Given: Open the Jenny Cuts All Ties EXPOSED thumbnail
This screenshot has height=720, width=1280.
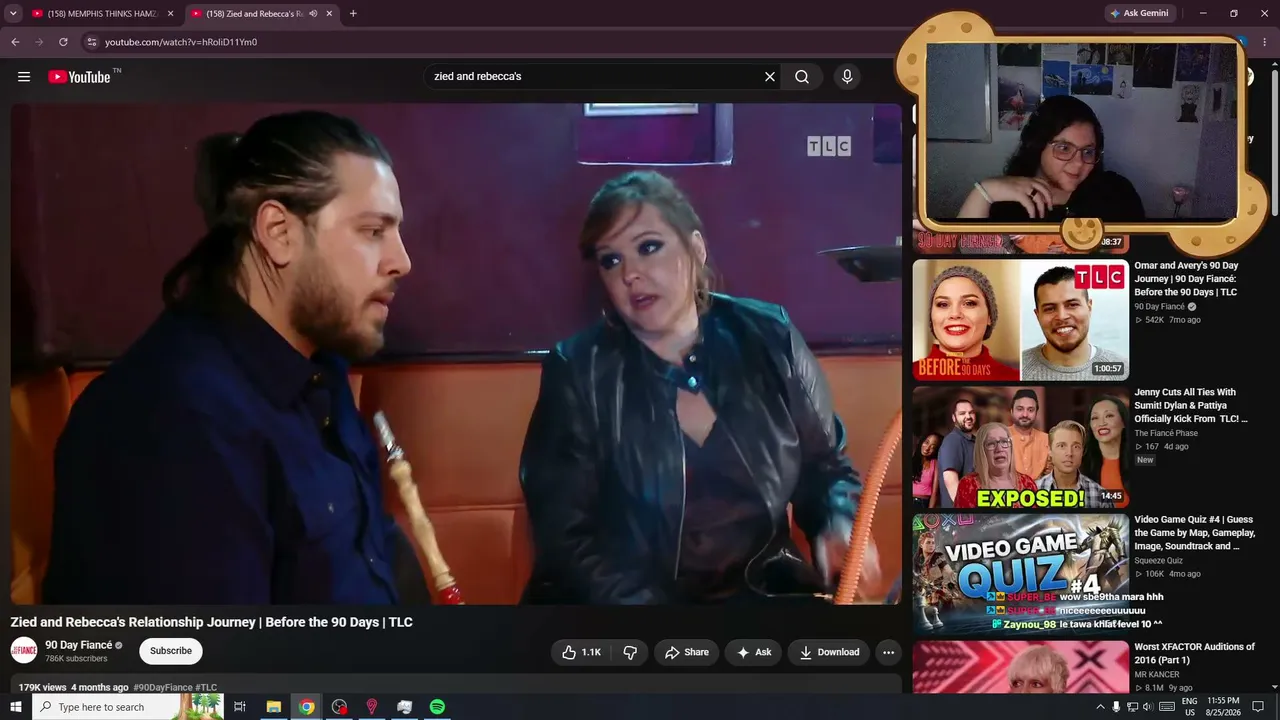Looking at the screenshot, I should [x=1020, y=447].
